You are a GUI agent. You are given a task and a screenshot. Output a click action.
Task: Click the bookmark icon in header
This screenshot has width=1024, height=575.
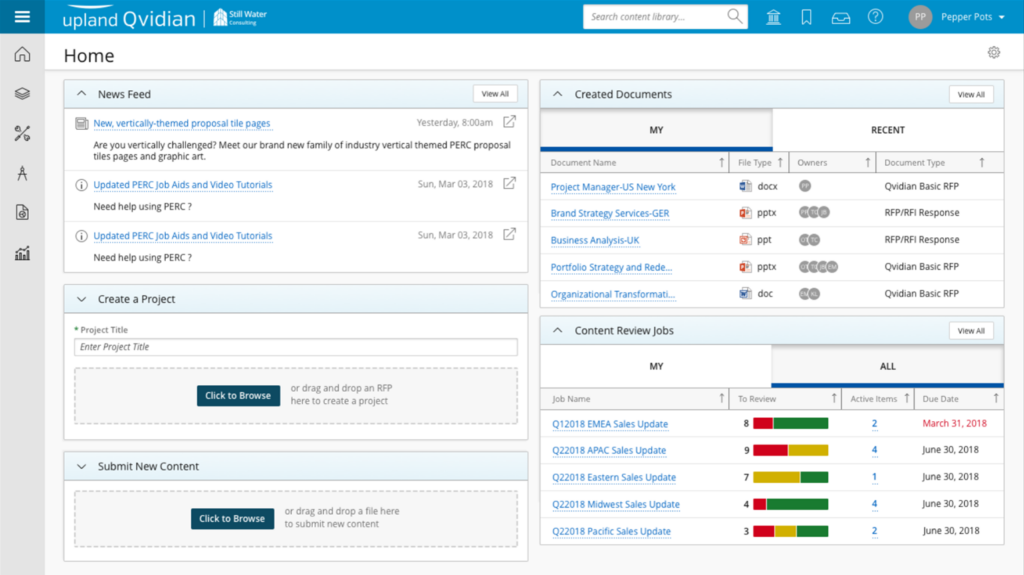pyautogui.click(x=807, y=17)
